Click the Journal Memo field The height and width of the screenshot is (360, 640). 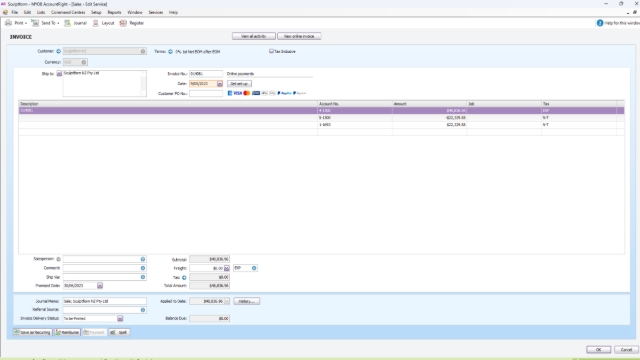[x=104, y=301]
